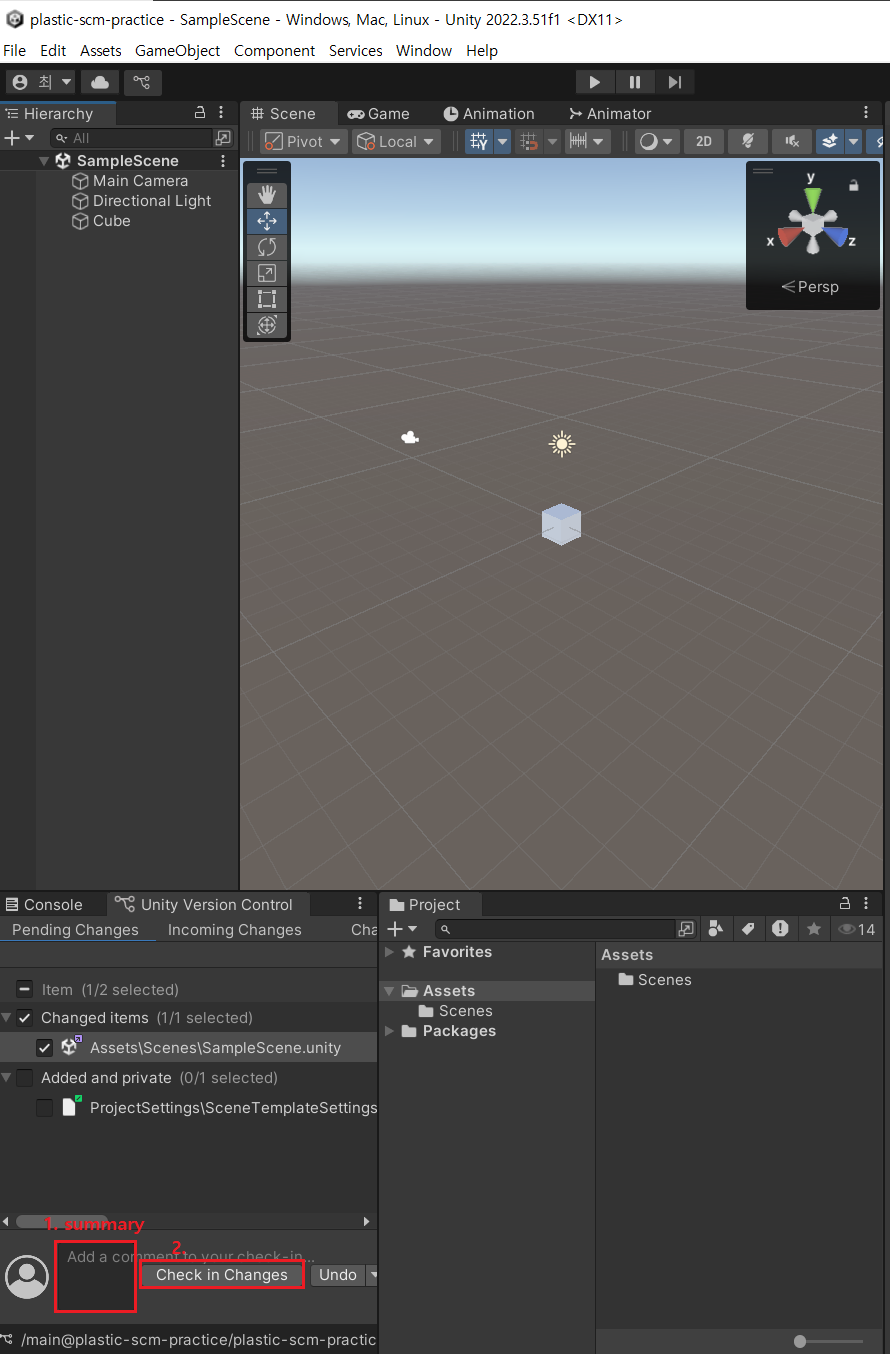Screen dimensions: 890x1354
Task: Collapse SampleScene in Hierarchy
Action: click(x=44, y=161)
